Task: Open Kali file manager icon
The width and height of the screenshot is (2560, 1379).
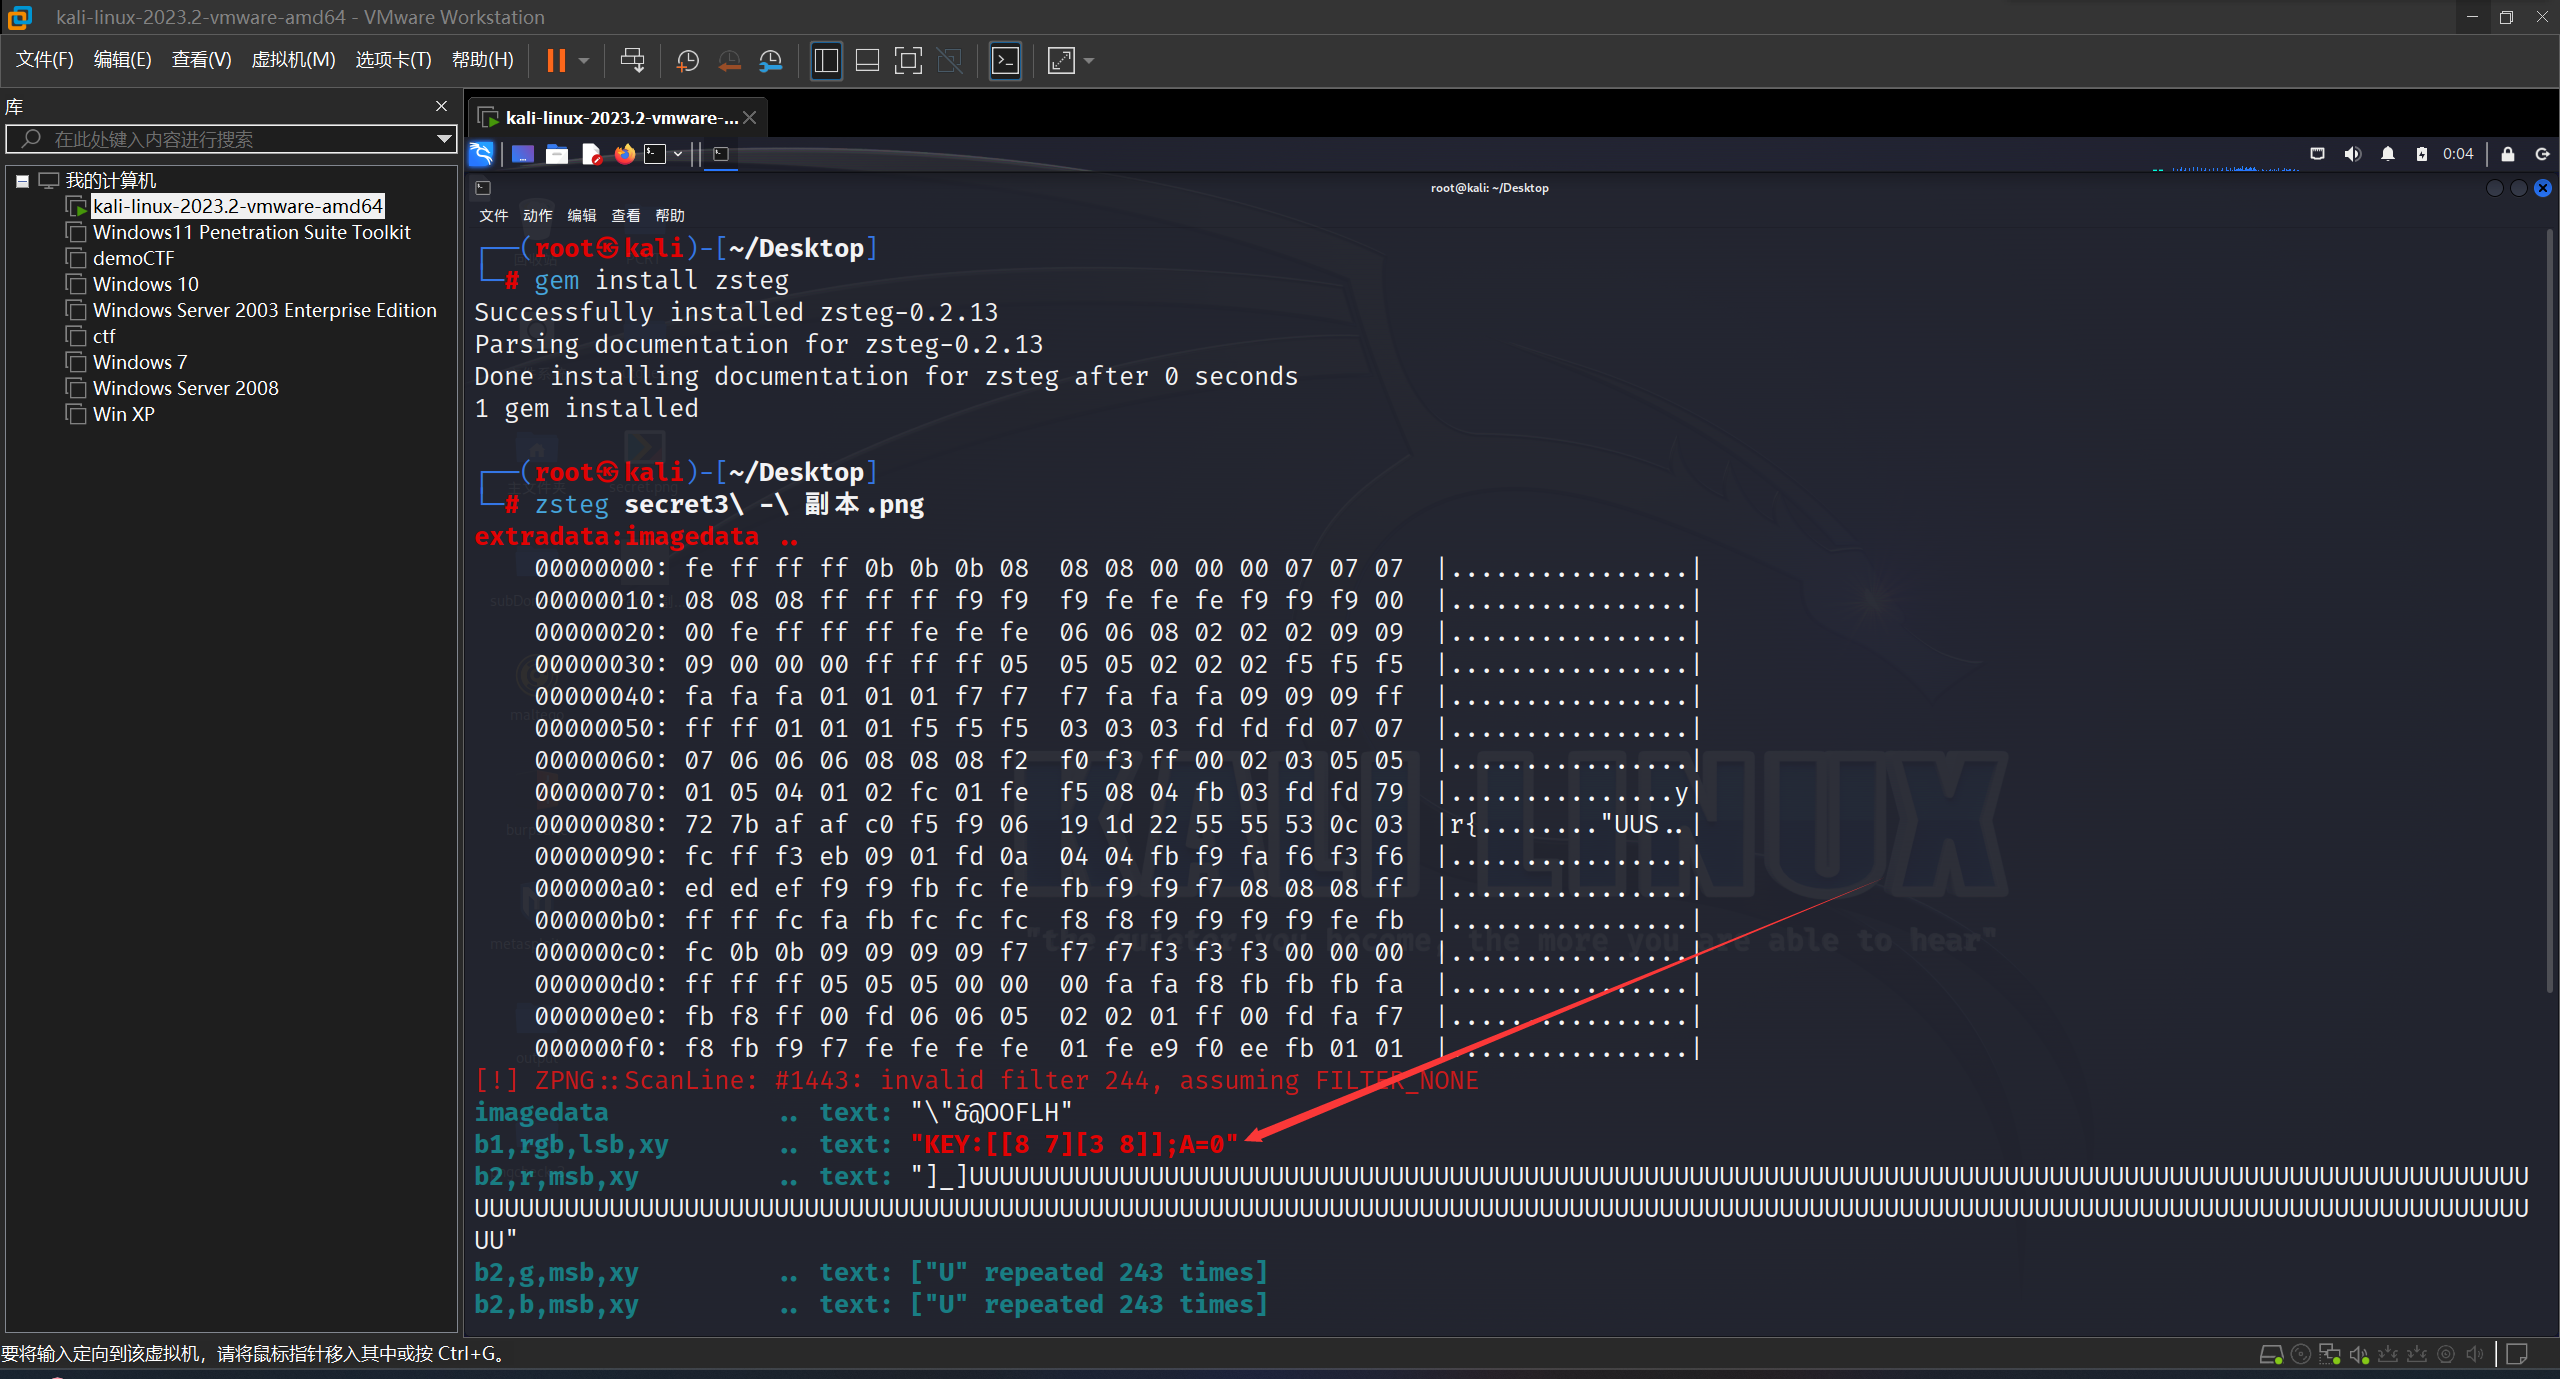Action: (557, 154)
